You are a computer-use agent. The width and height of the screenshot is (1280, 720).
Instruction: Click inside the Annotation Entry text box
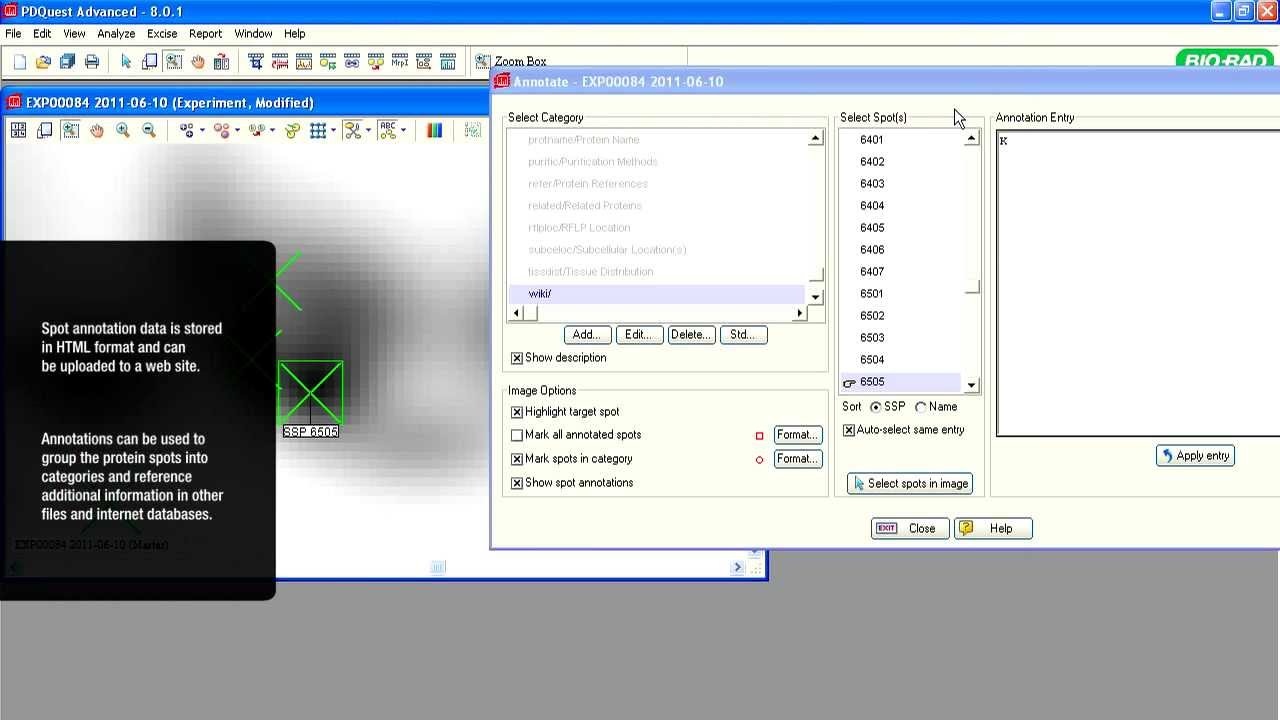(1138, 283)
